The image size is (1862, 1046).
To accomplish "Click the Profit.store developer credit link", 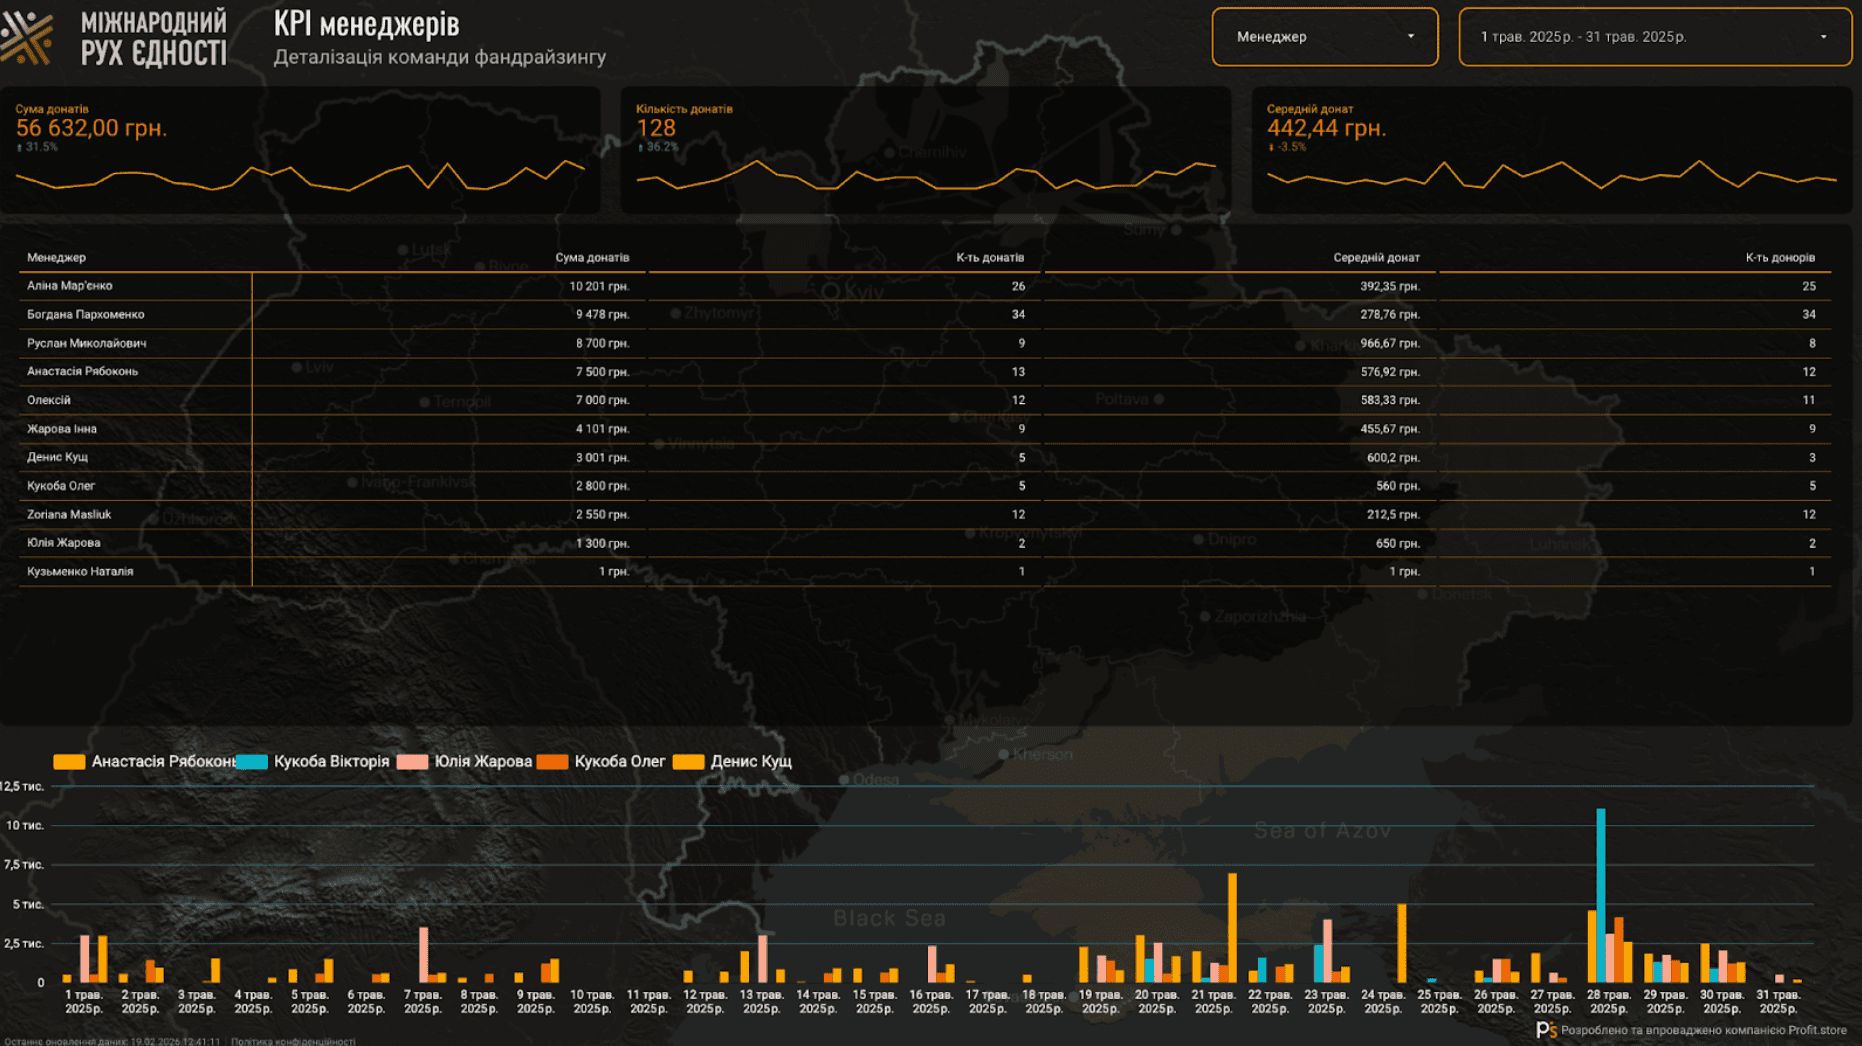I will pyautogui.click(x=1703, y=1030).
